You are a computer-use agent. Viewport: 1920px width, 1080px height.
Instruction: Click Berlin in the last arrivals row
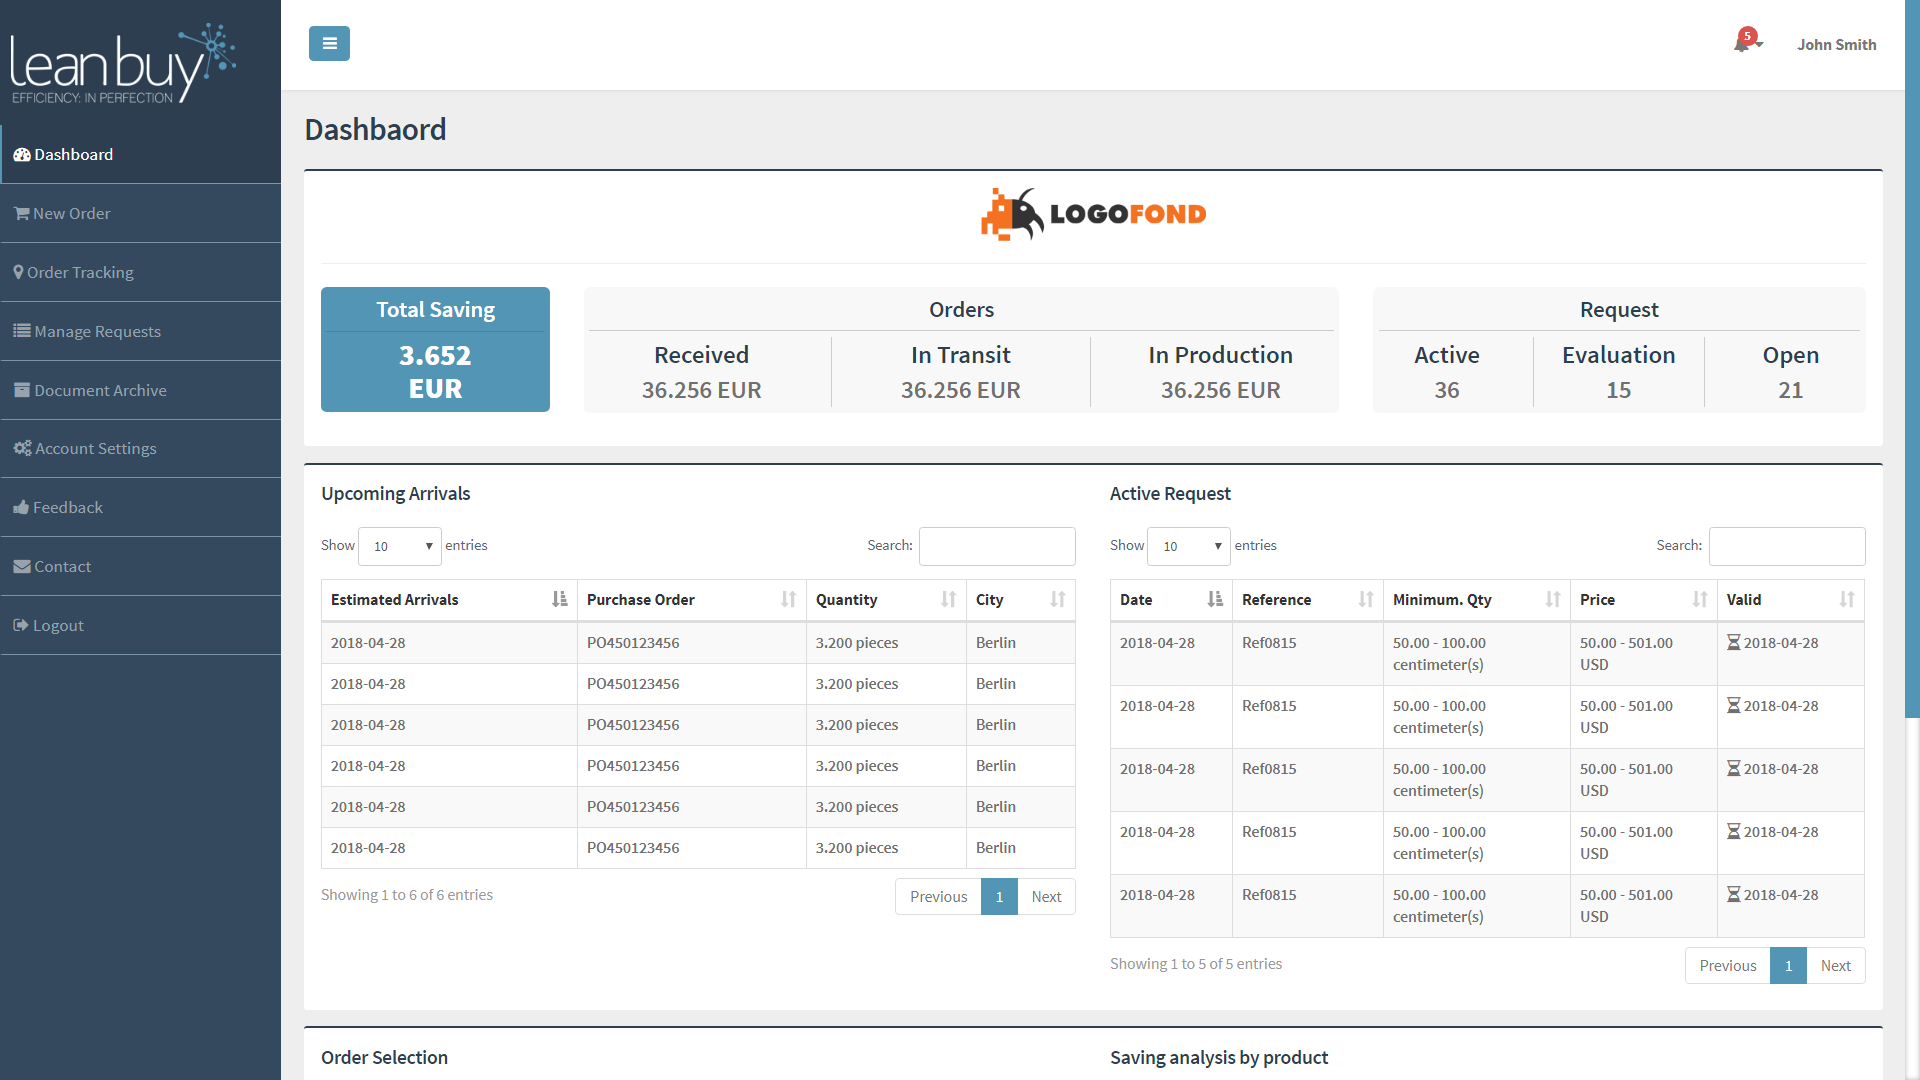995,848
